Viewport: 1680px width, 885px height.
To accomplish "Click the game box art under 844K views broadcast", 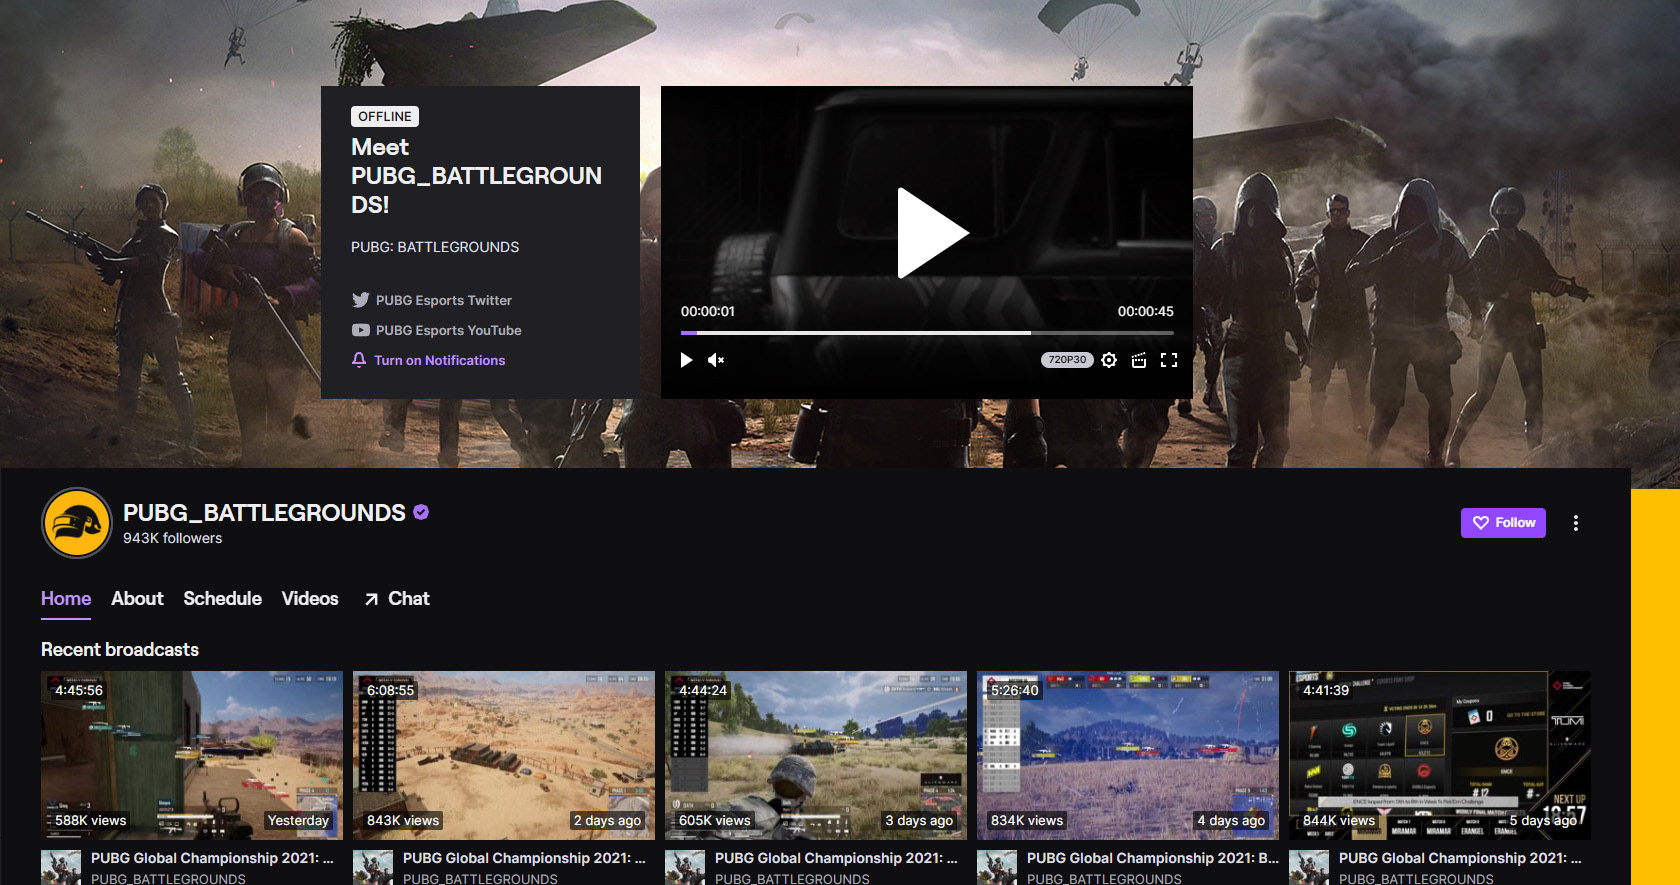I will click(1309, 867).
